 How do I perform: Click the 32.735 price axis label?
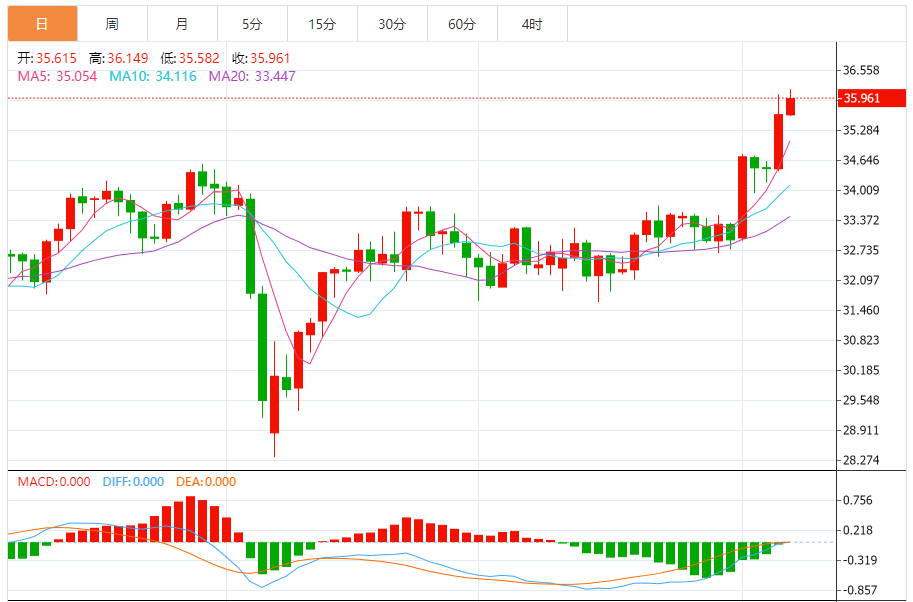pos(861,250)
